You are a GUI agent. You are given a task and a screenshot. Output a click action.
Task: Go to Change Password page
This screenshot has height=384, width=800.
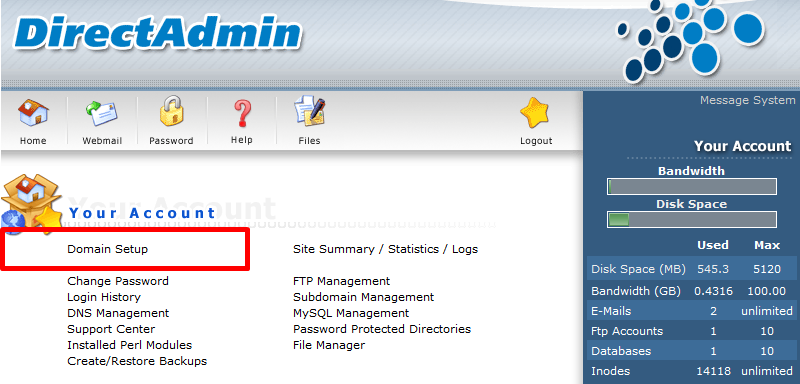[x=118, y=281]
